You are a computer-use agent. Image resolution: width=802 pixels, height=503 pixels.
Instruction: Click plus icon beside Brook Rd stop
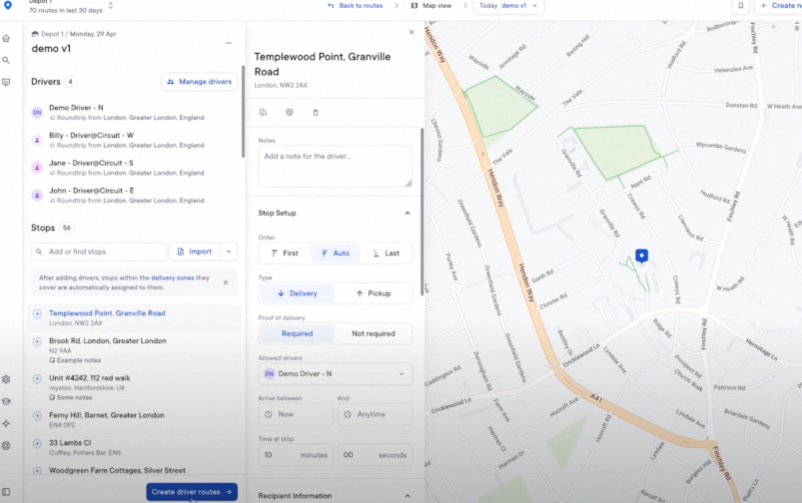click(37, 341)
